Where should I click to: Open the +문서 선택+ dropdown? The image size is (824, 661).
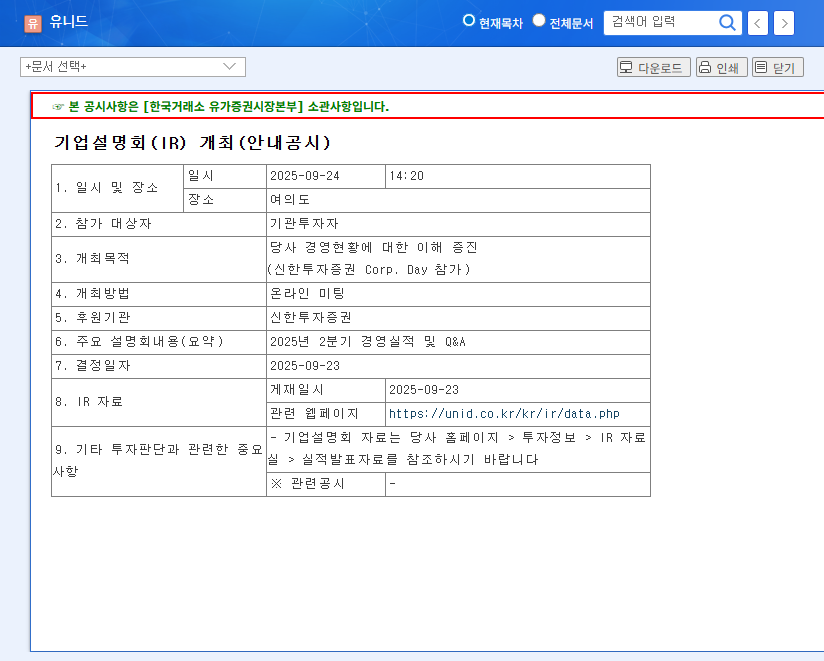tap(130, 66)
